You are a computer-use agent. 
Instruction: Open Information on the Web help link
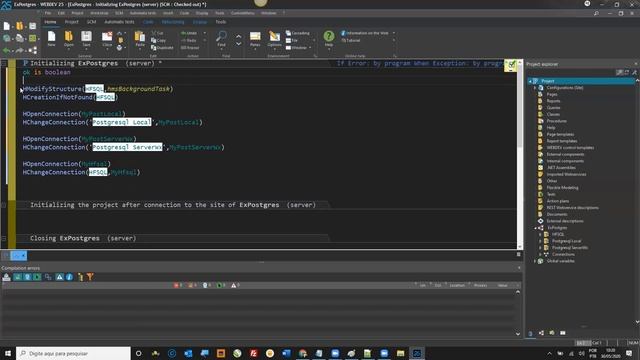point(364,33)
